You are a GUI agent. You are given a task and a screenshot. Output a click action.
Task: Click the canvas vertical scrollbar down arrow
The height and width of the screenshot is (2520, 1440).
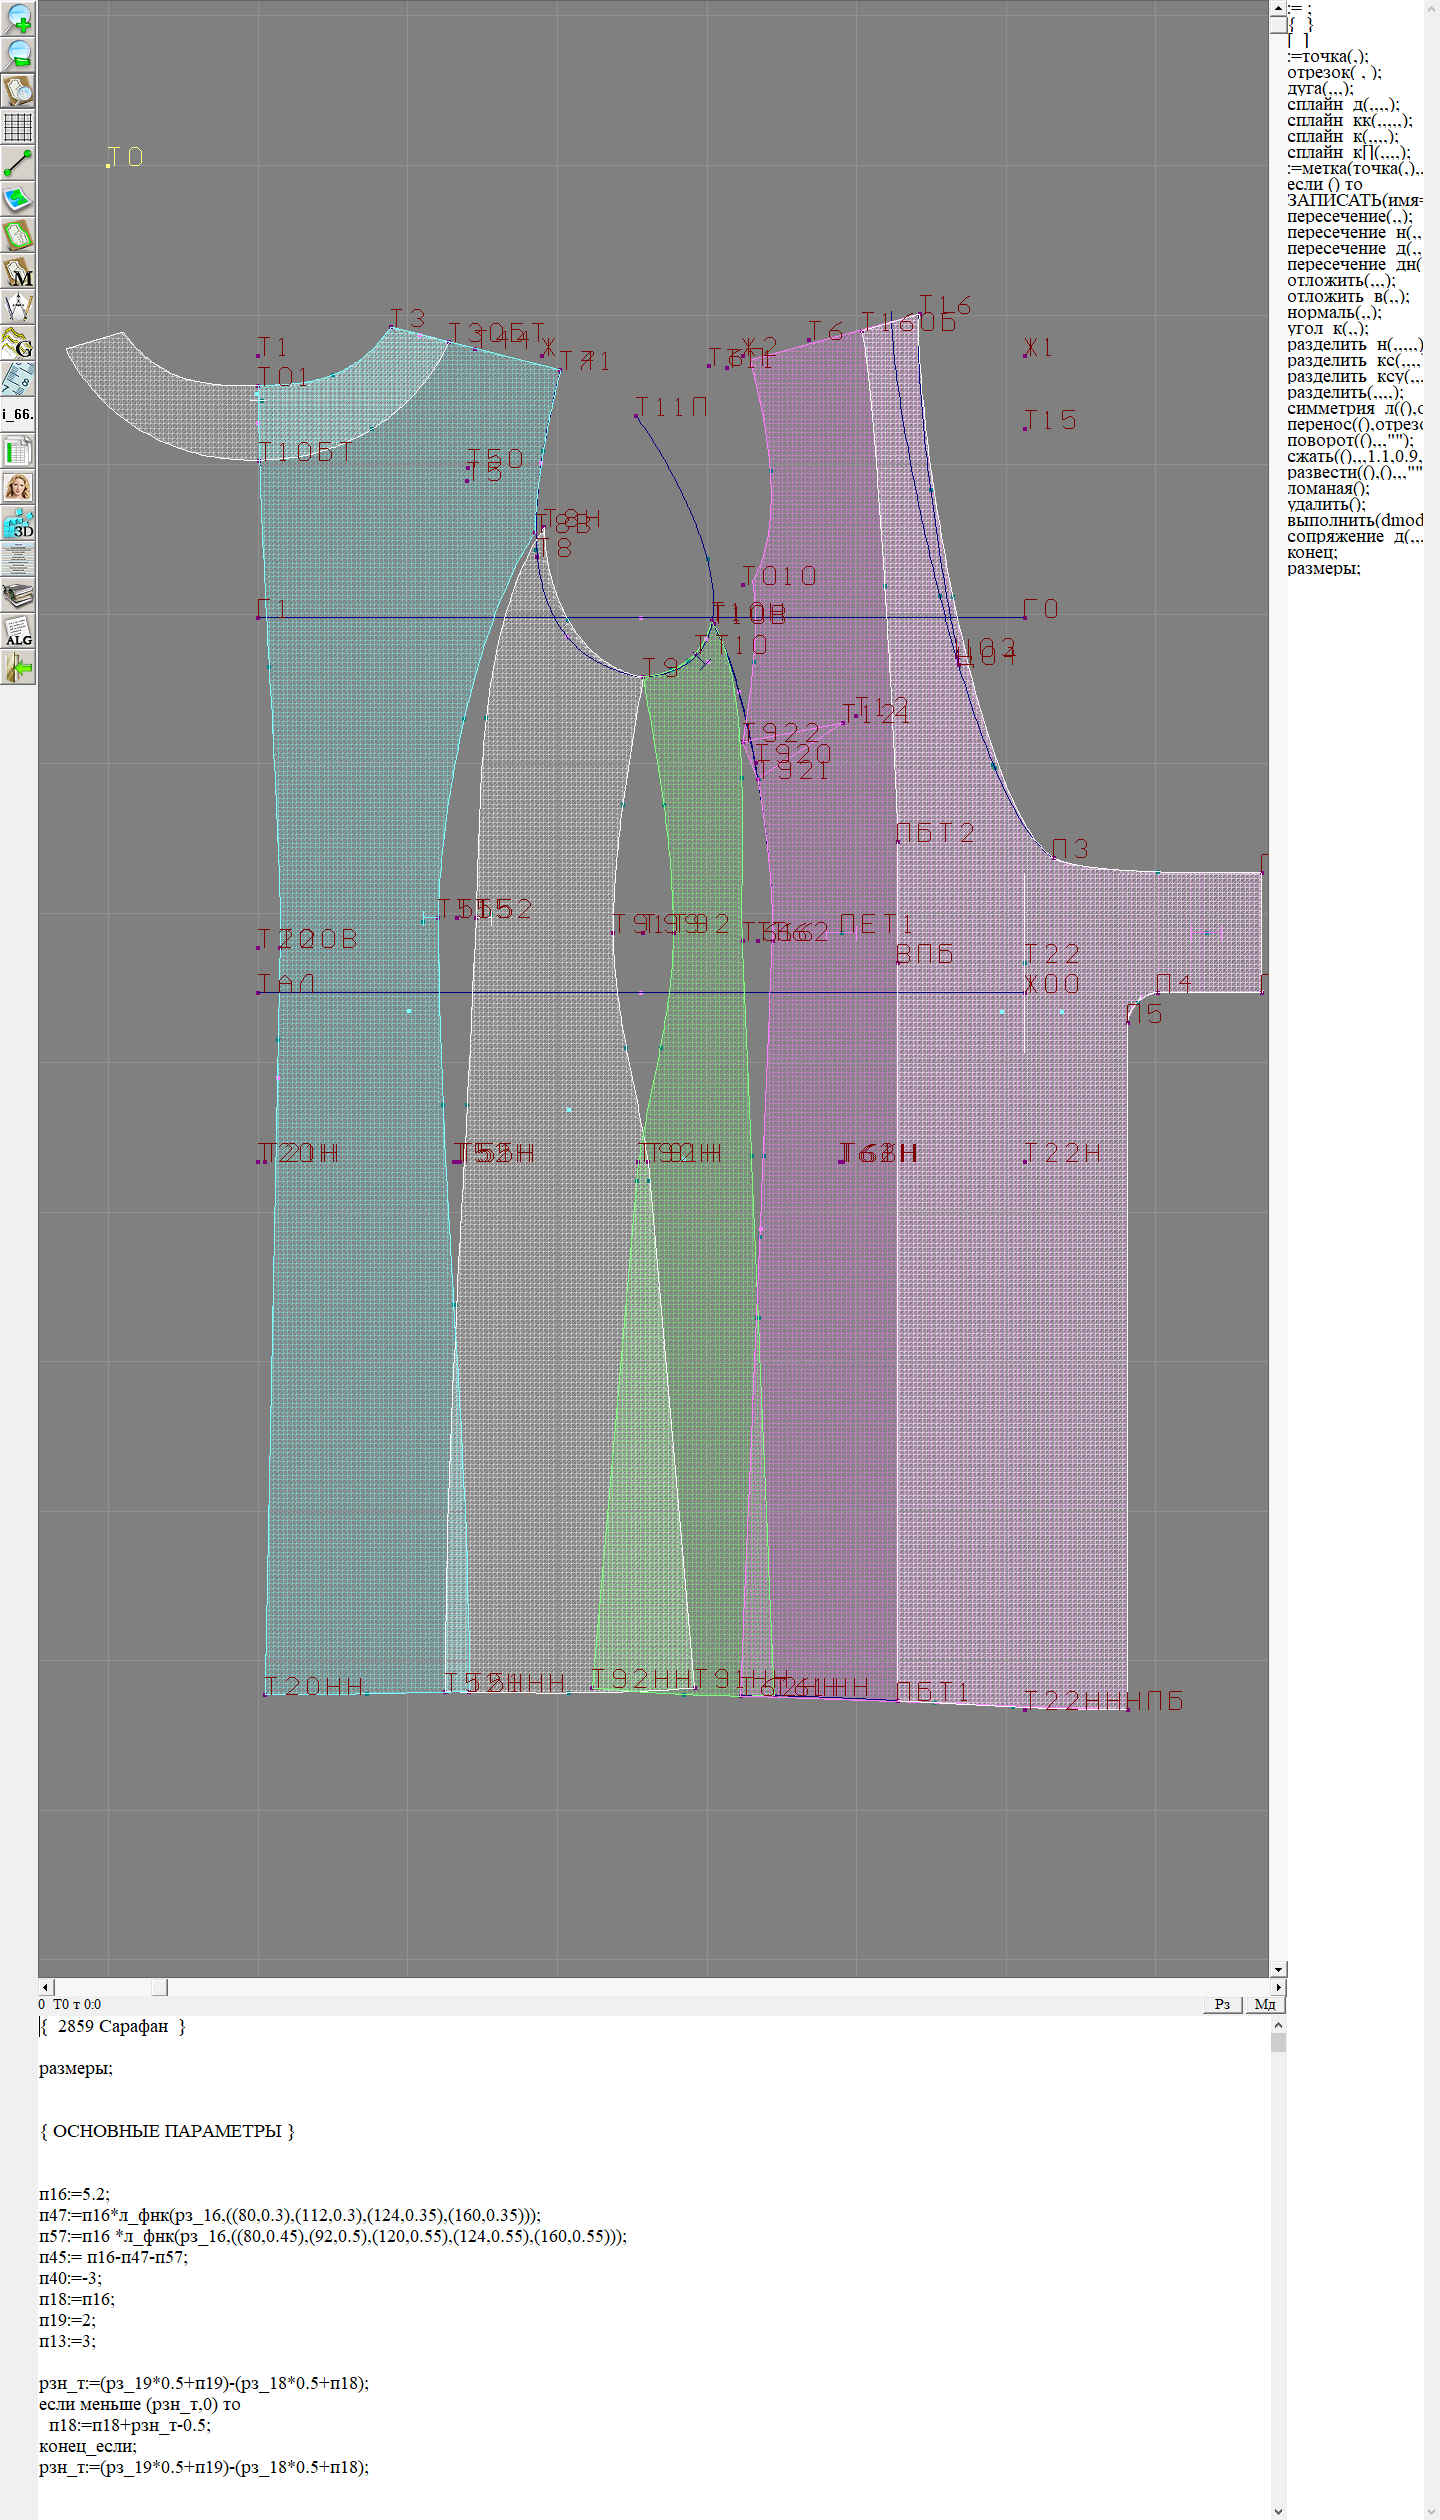point(1278,1969)
